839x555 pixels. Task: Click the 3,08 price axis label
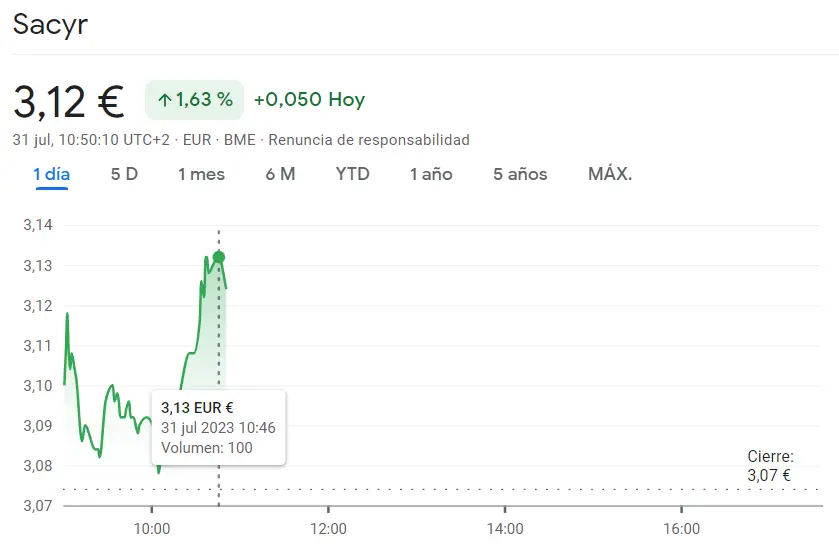coord(38,466)
